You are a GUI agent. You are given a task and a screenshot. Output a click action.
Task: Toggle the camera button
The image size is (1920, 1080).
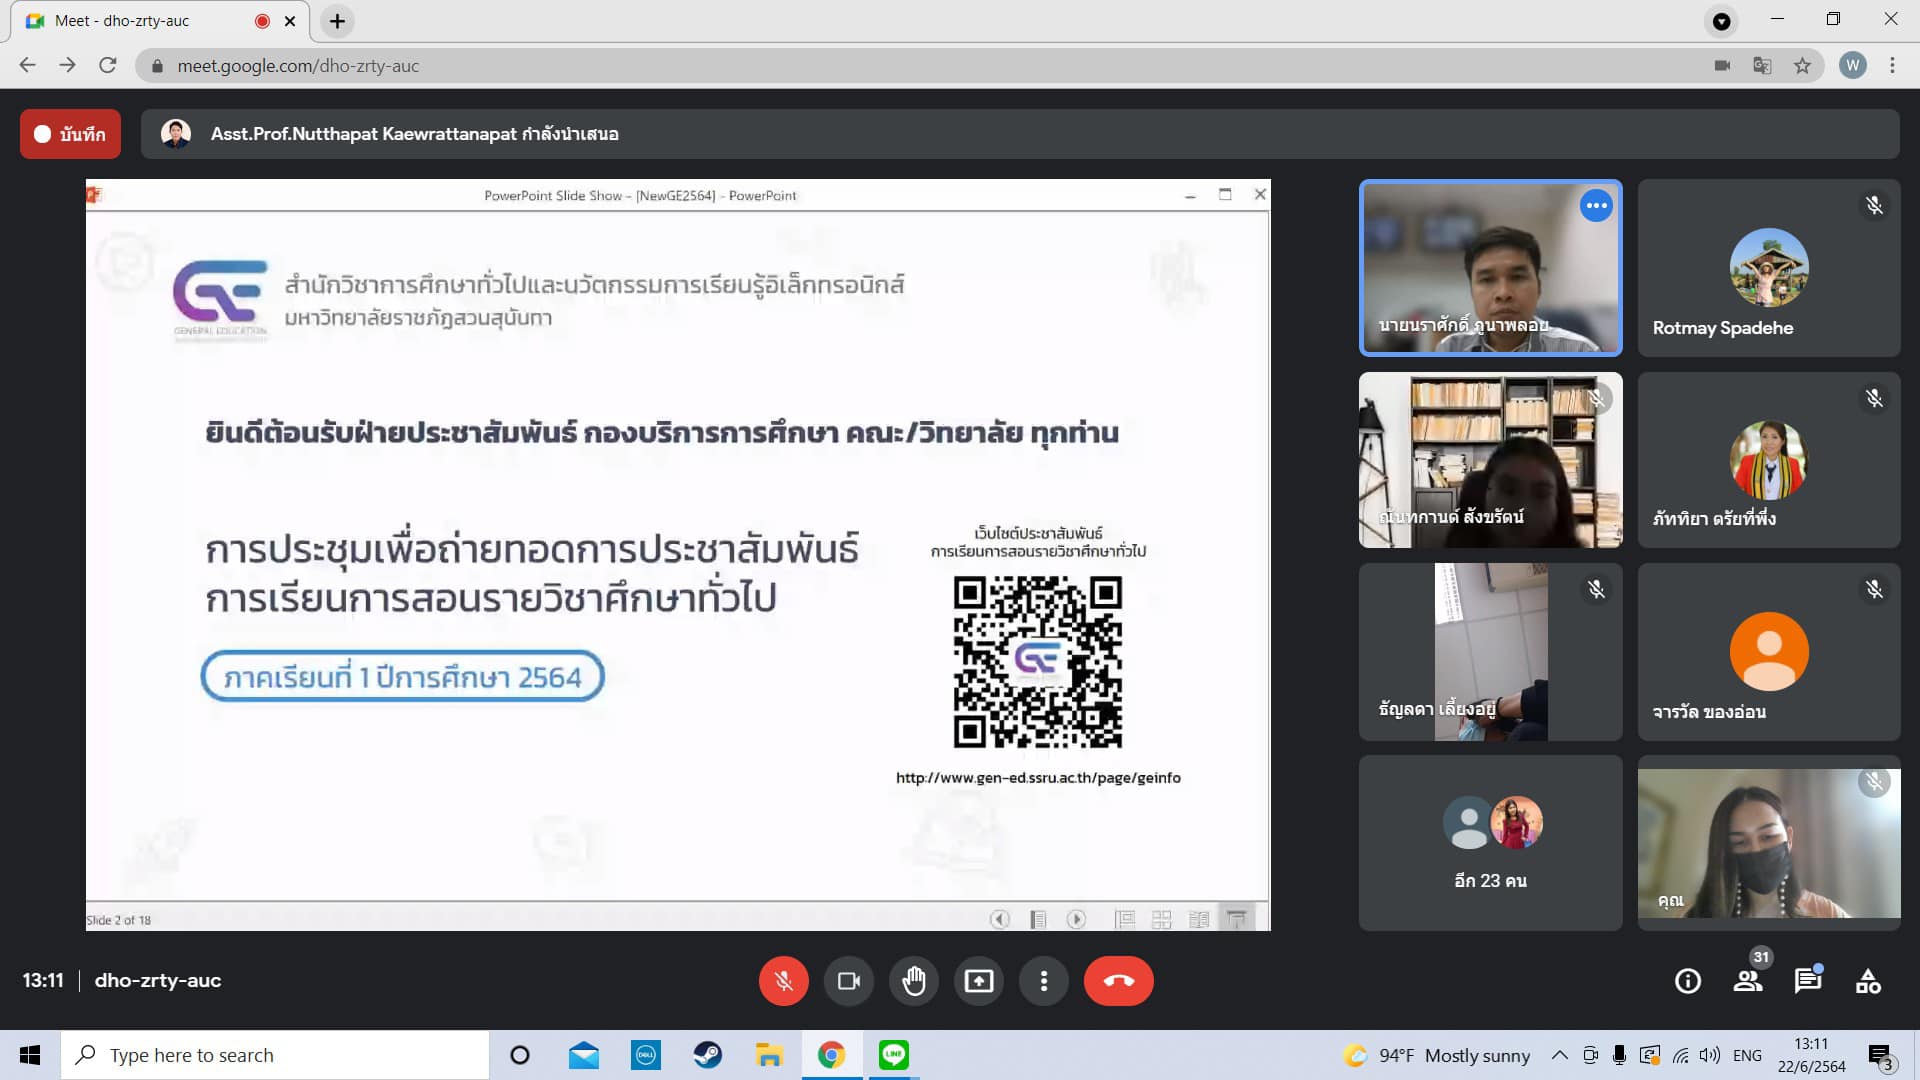coord(848,981)
